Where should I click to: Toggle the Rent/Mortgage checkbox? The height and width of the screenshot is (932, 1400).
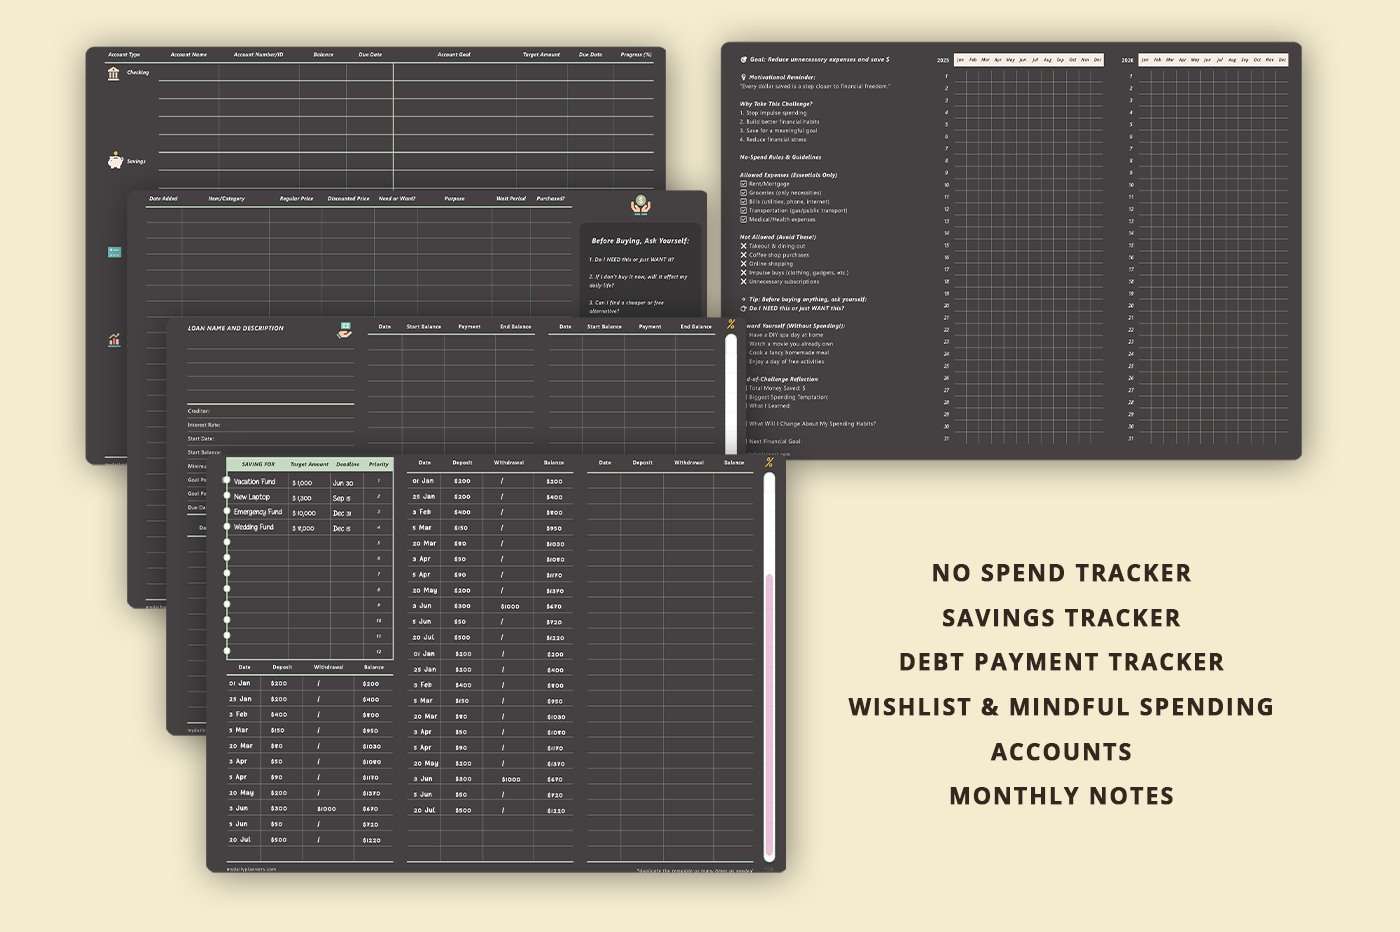pos(743,184)
